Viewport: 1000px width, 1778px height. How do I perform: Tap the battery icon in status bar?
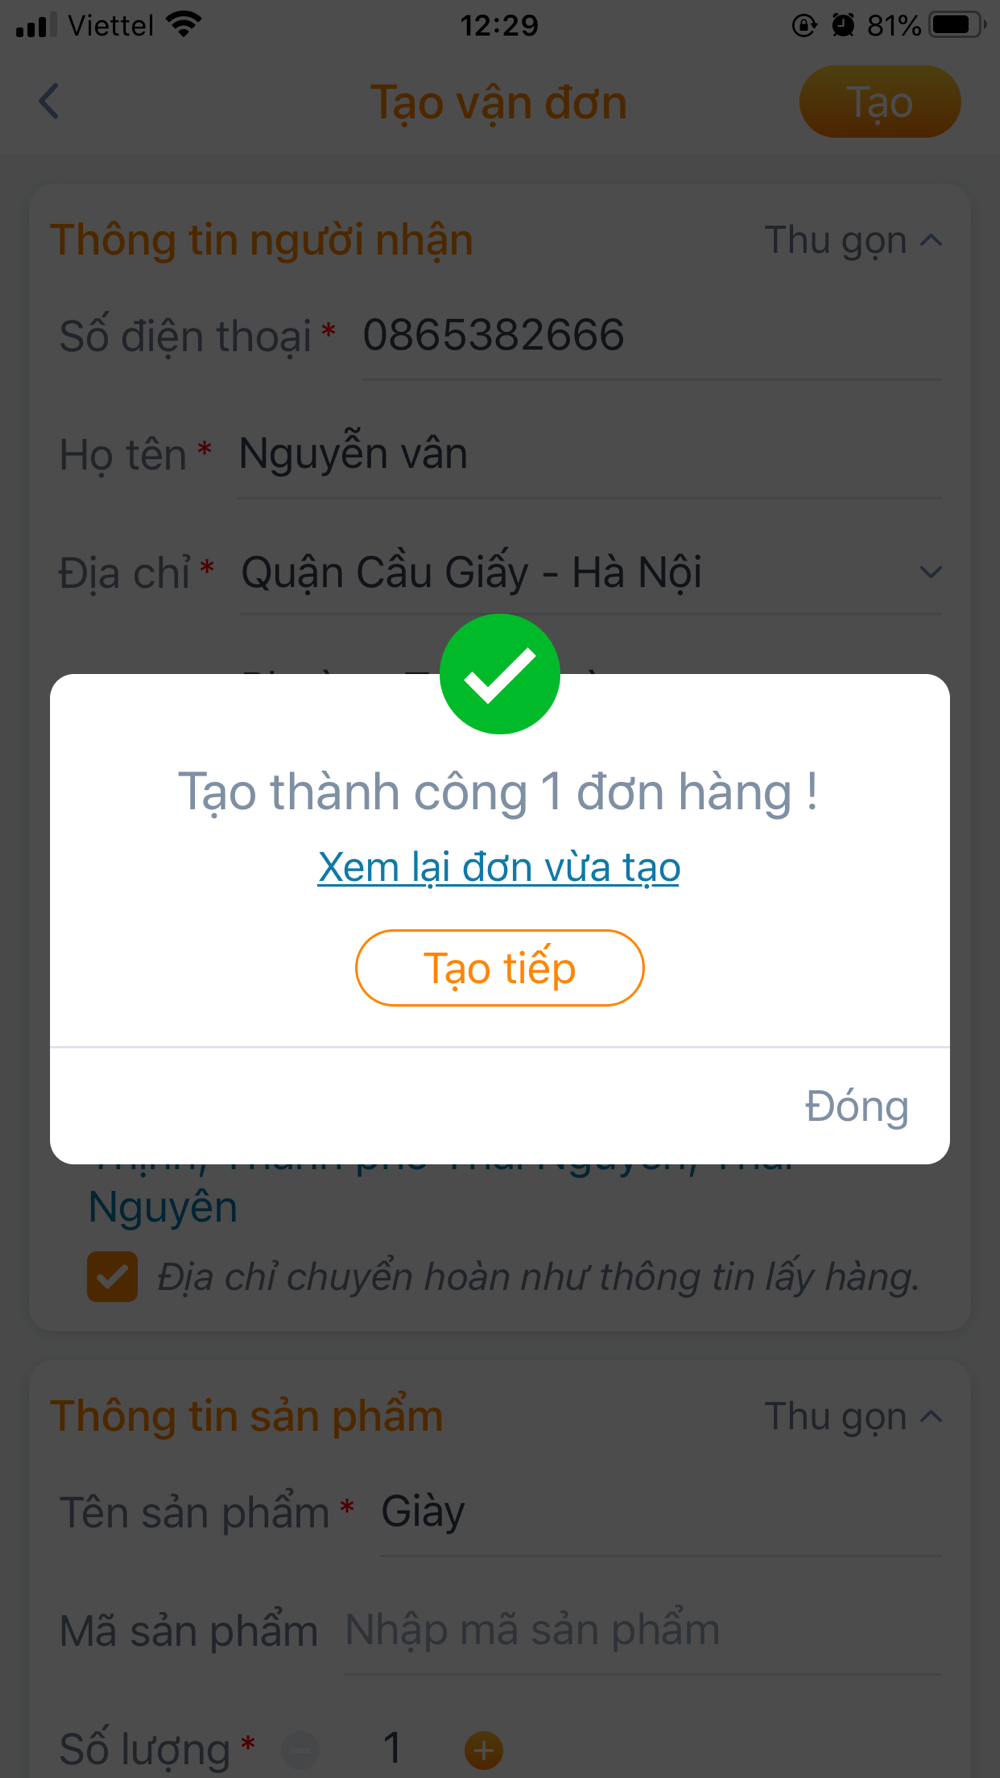click(x=957, y=25)
